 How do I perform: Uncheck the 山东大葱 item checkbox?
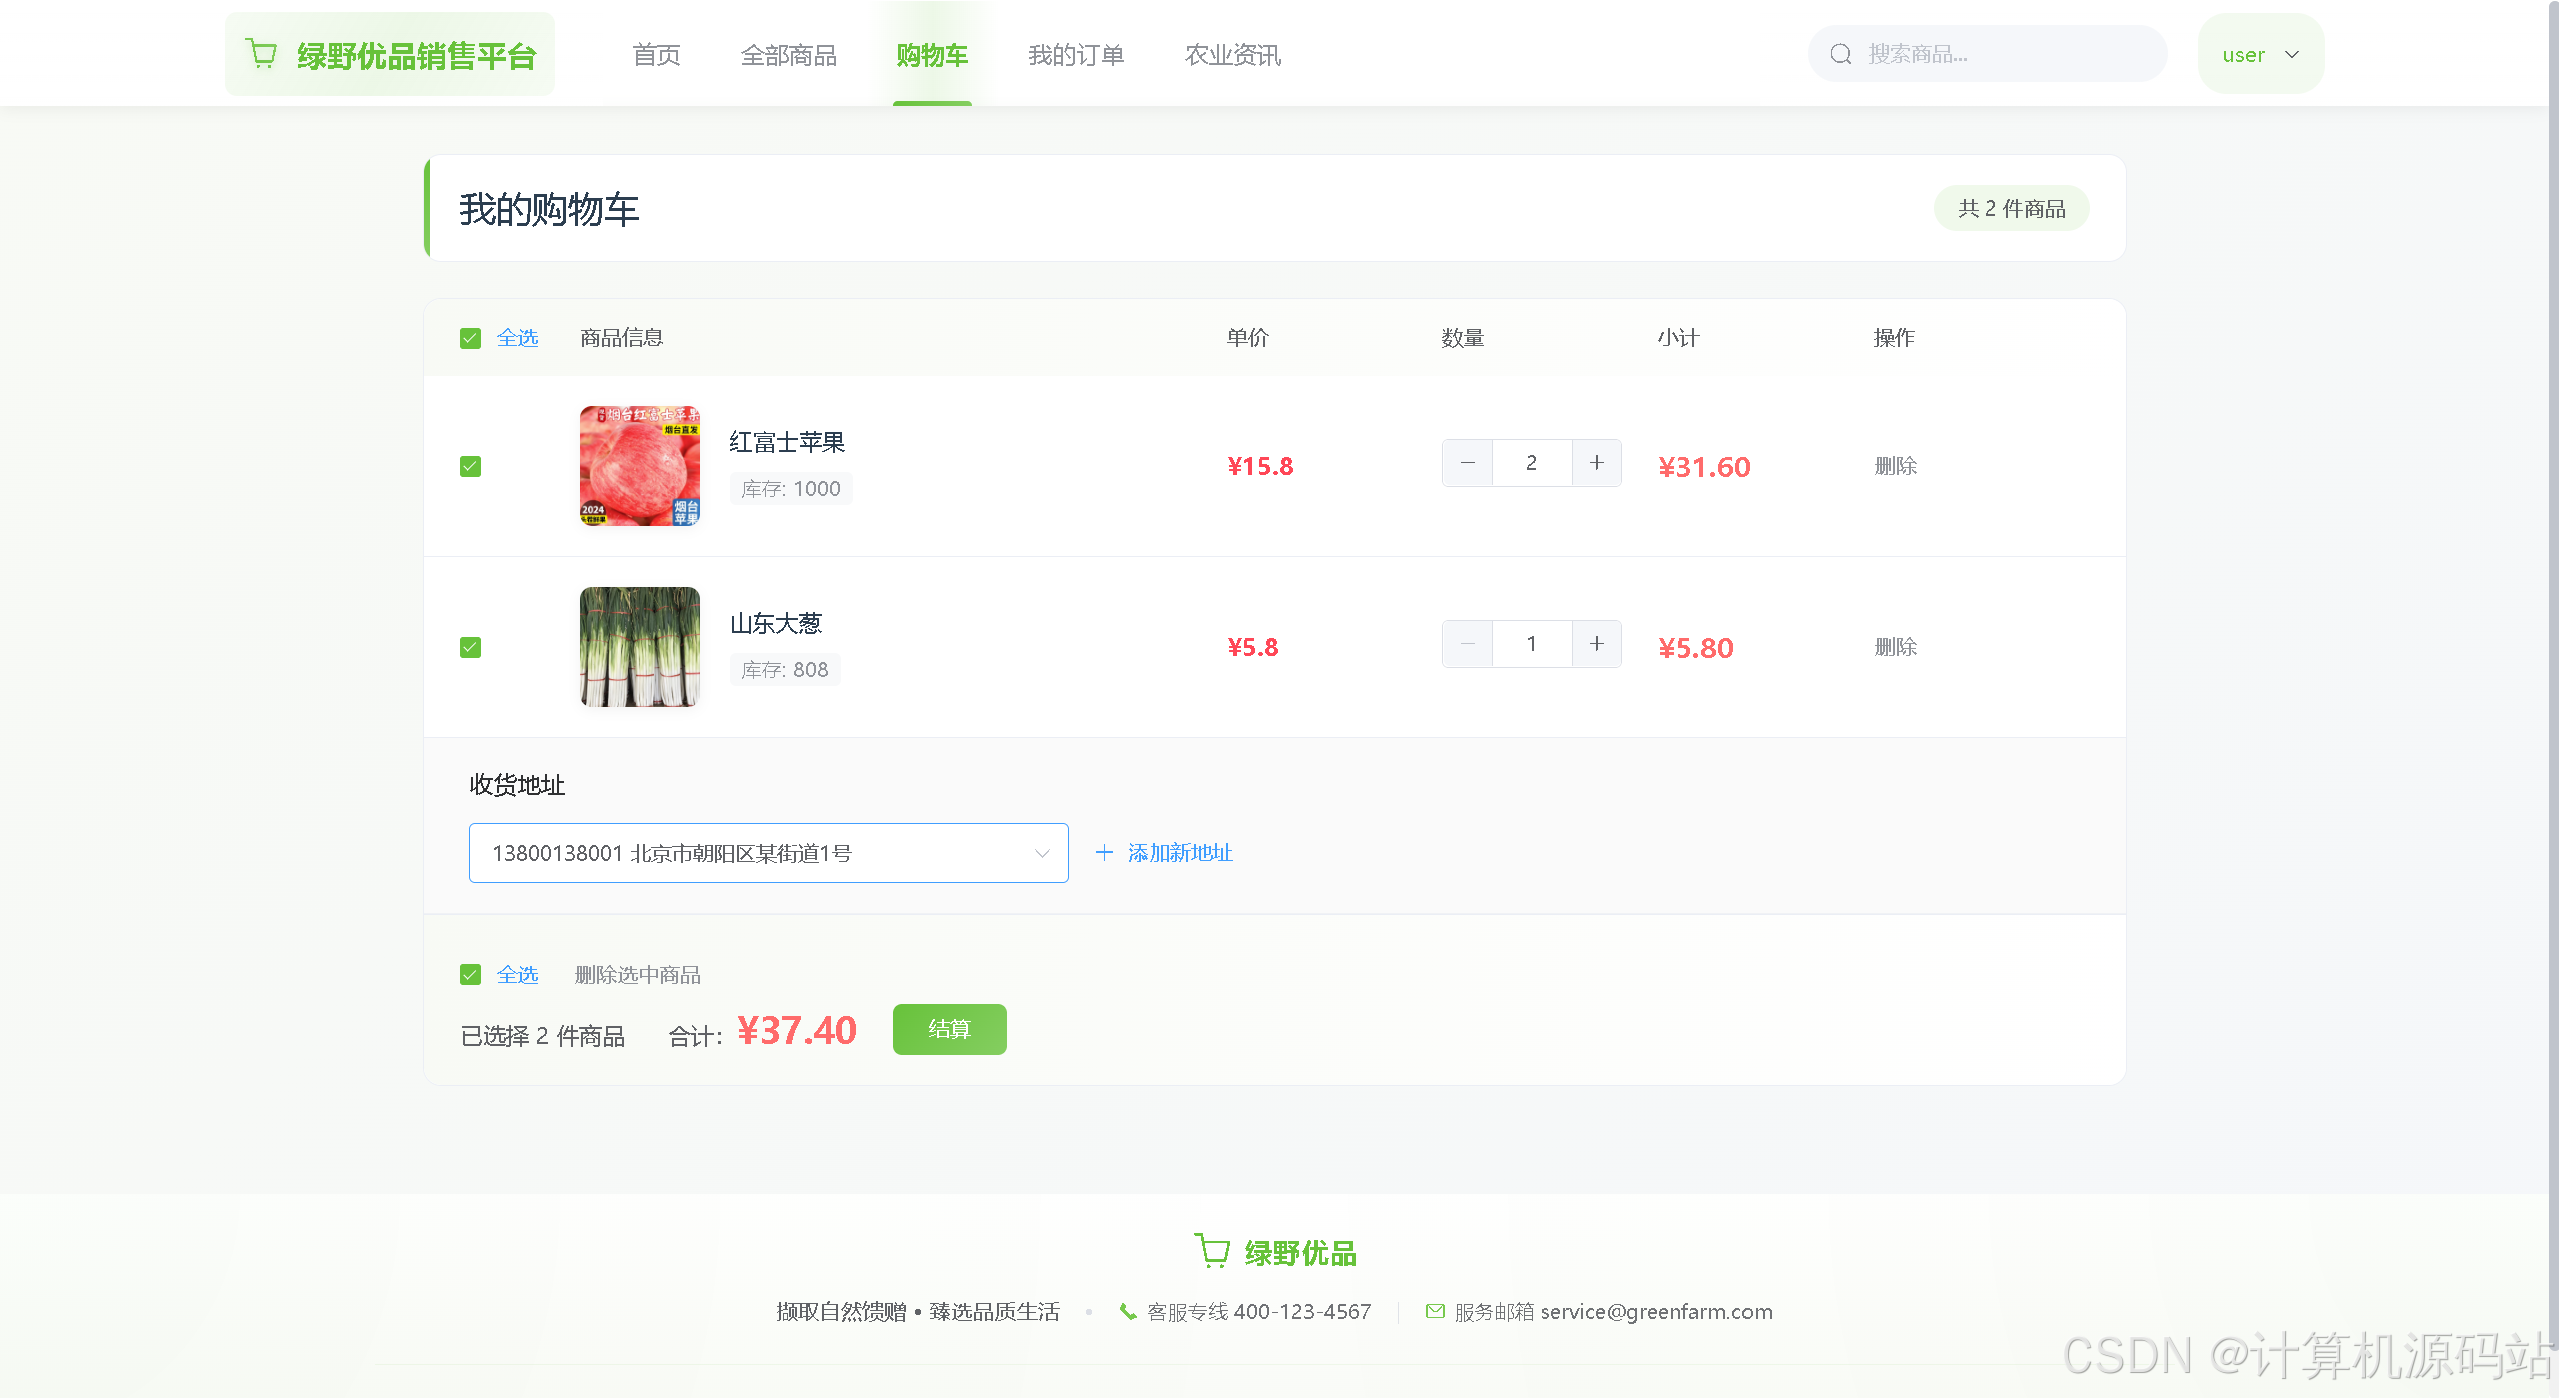[470, 648]
